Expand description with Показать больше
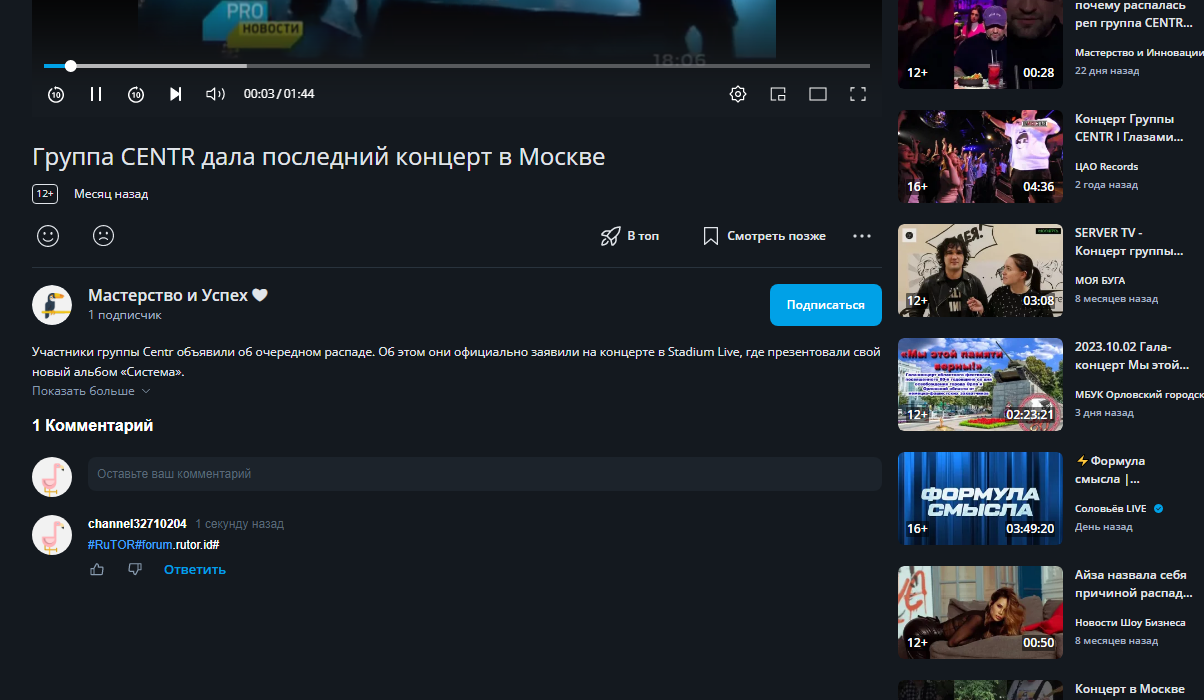The height and width of the screenshot is (700, 1204). coord(91,391)
